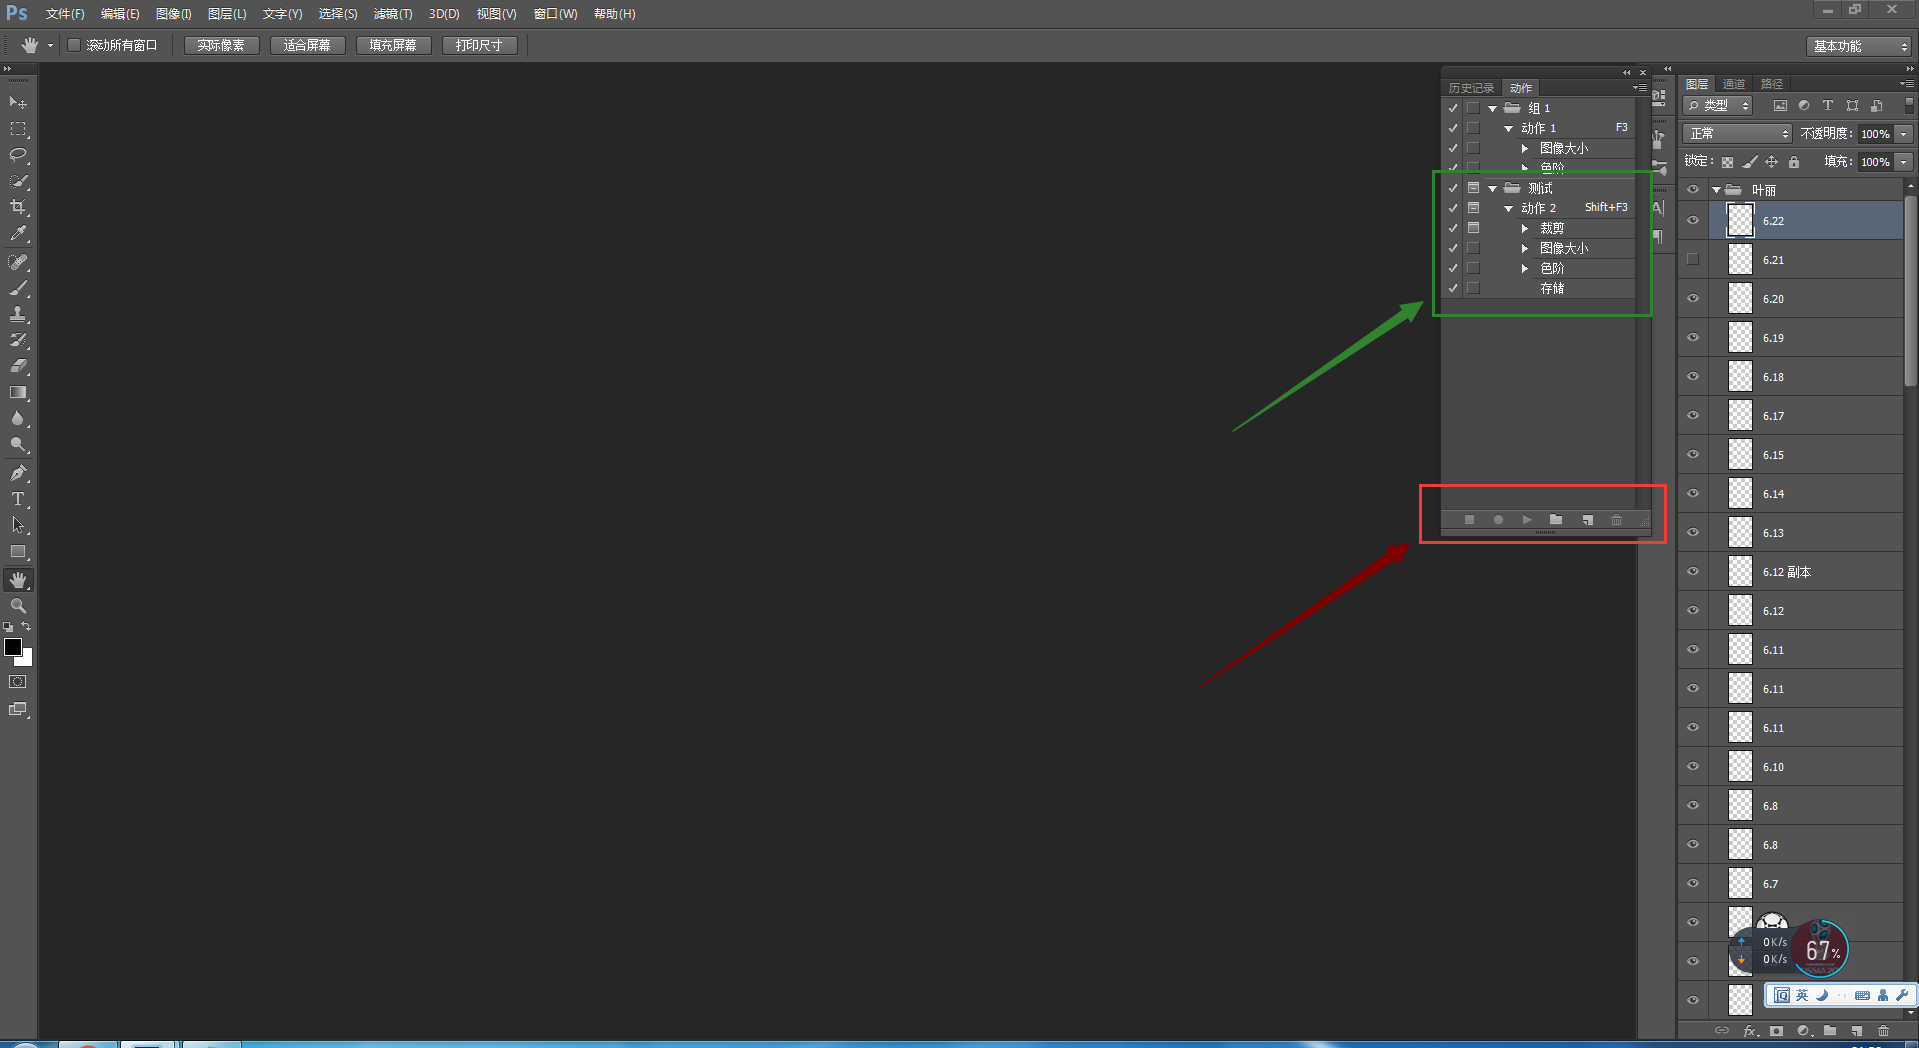Screen dimensions: 1919x1048
Task: Hide layer 6.20 visibility eye
Action: point(1693,299)
